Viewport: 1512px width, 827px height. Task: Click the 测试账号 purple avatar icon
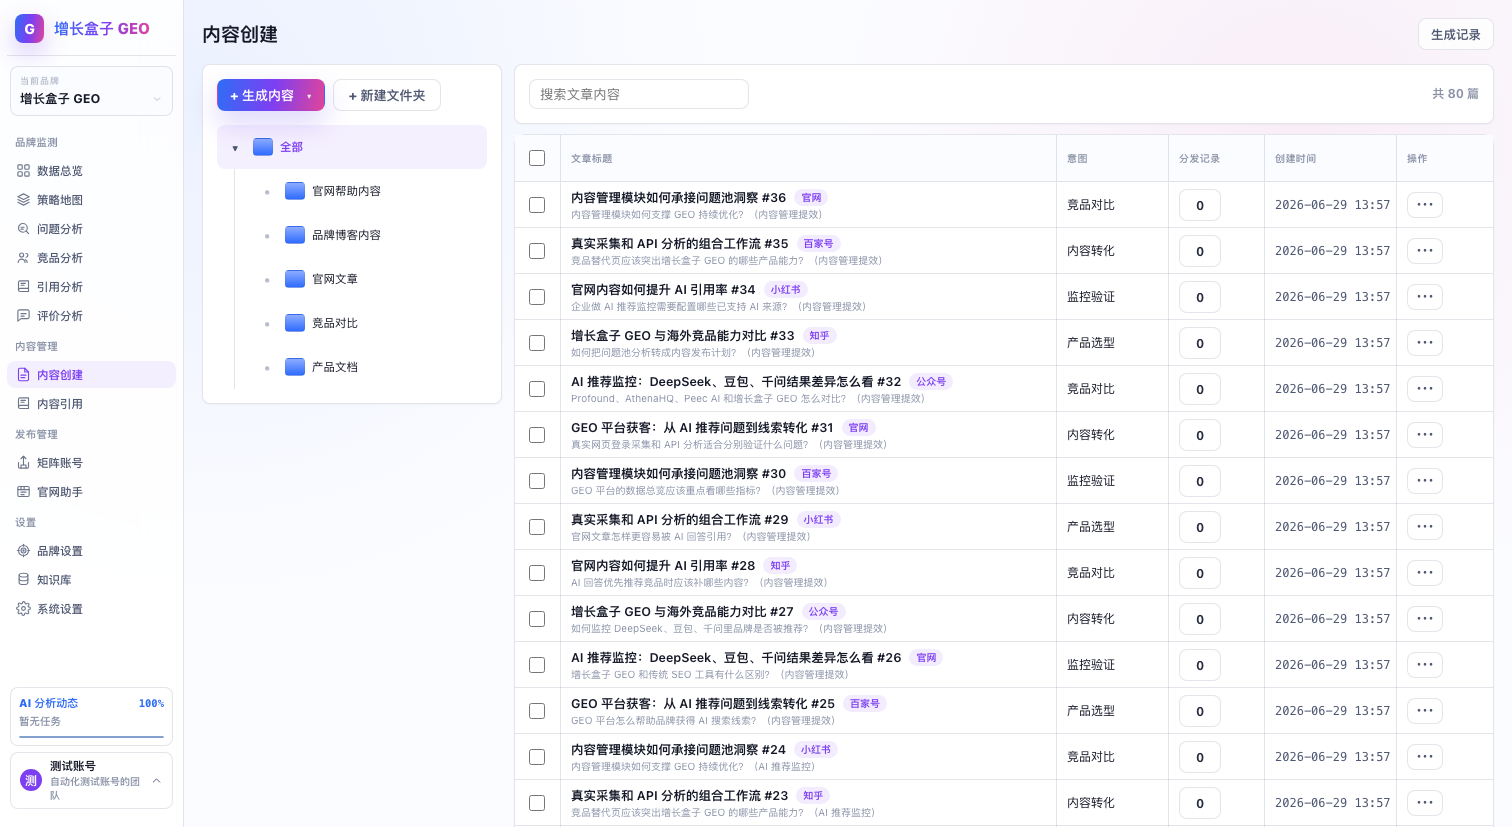31,780
